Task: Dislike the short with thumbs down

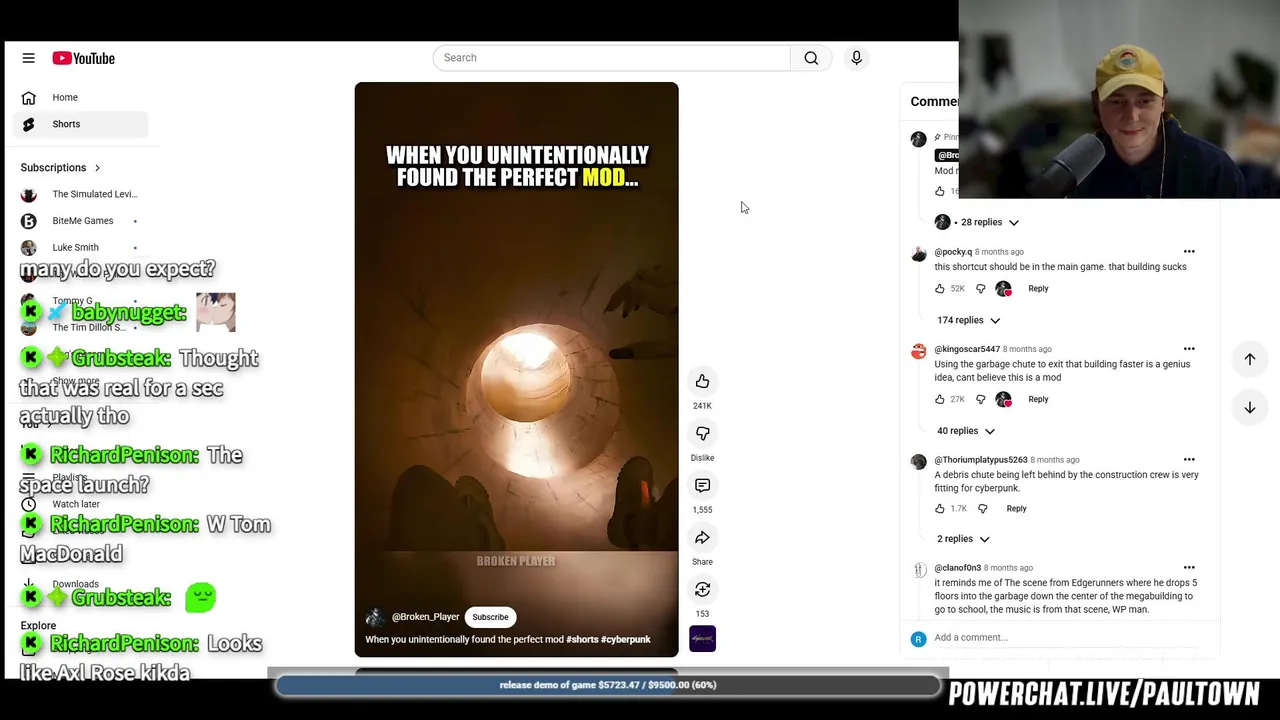Action: coord(702,433)
